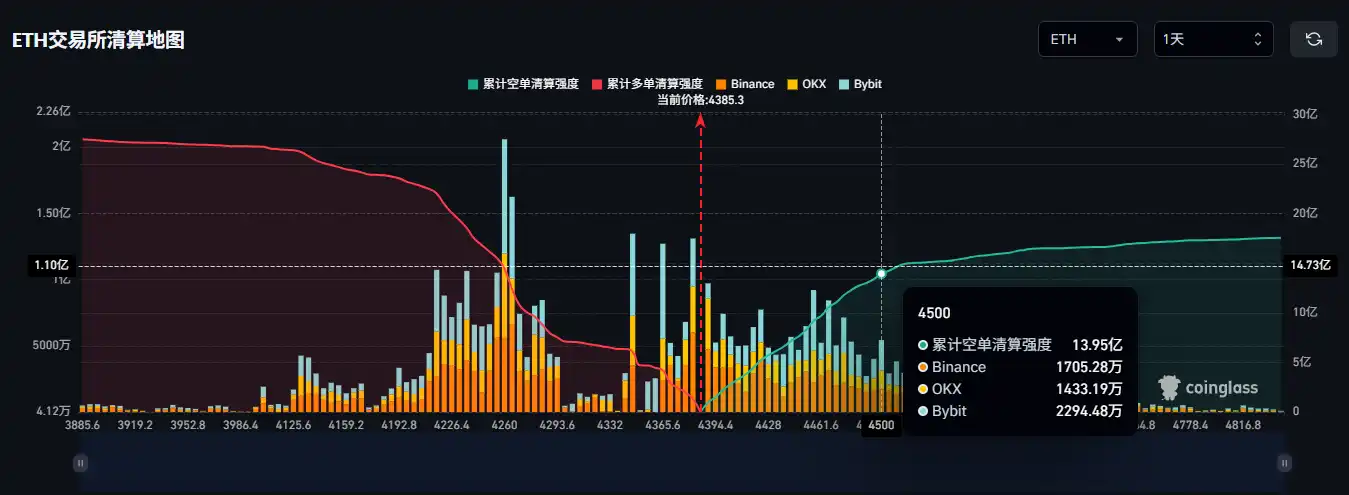The image size is (1349, 495).
Task: Open the ETH coin dropdown
Action: point(1087,40)
